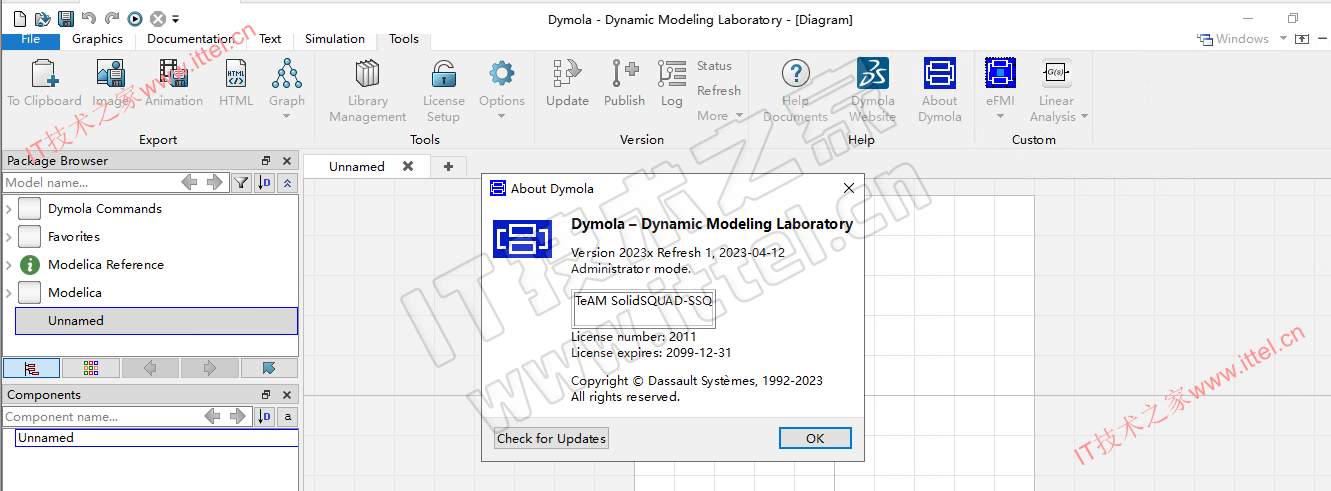1331x491 pixels.
Task: Open the customize quick access toolbar arrow
Action: (176, 19)
